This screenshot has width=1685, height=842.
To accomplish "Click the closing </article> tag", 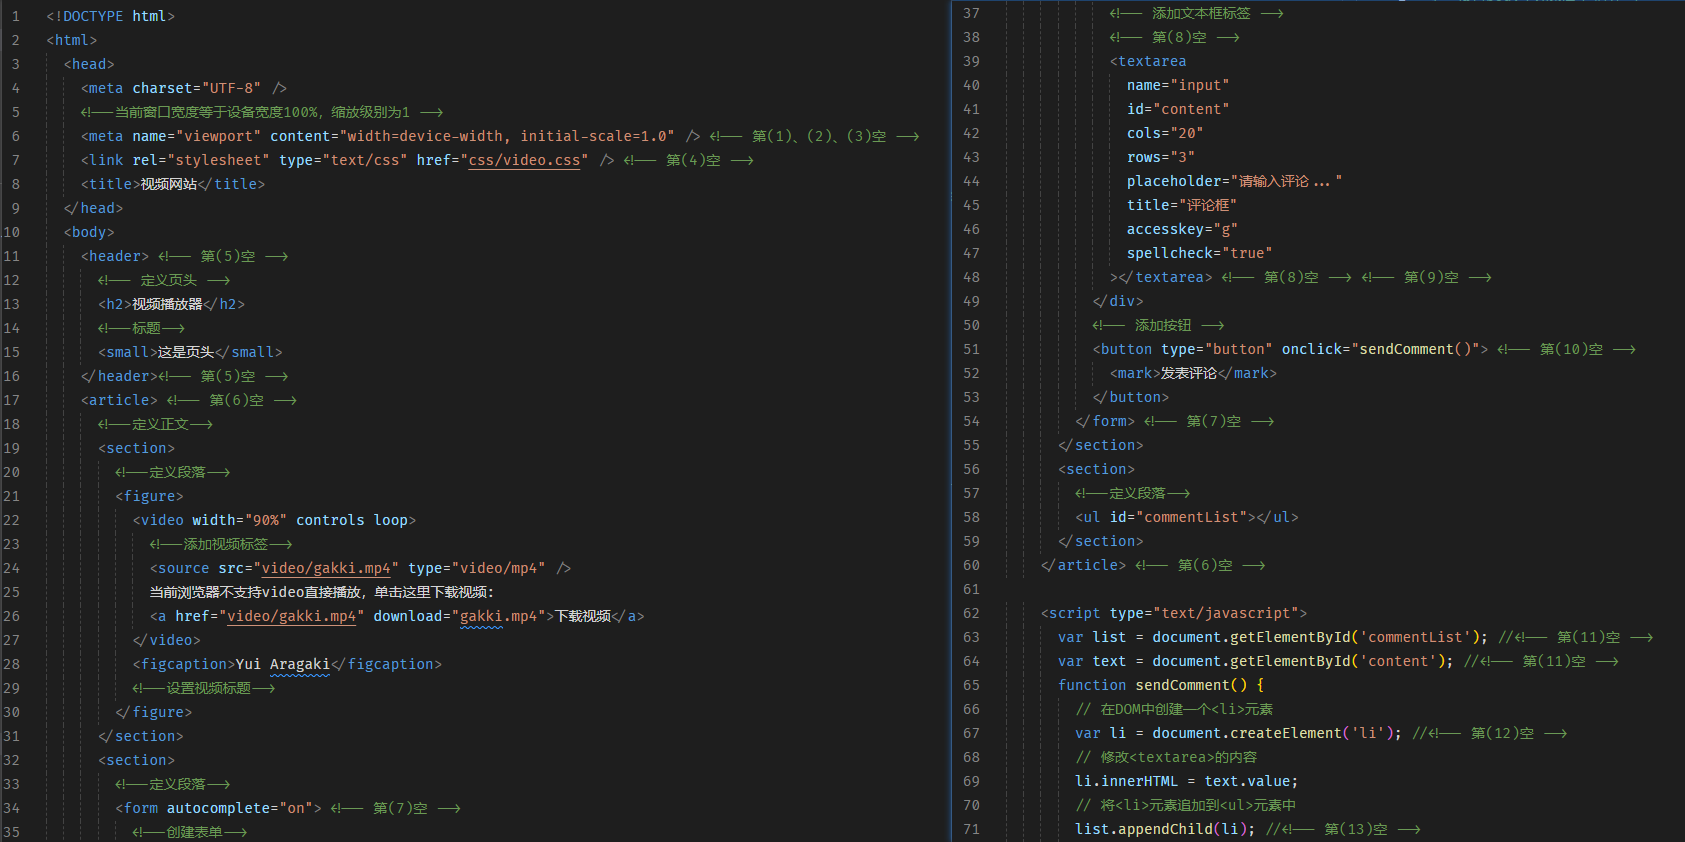I will [1084, 565].
